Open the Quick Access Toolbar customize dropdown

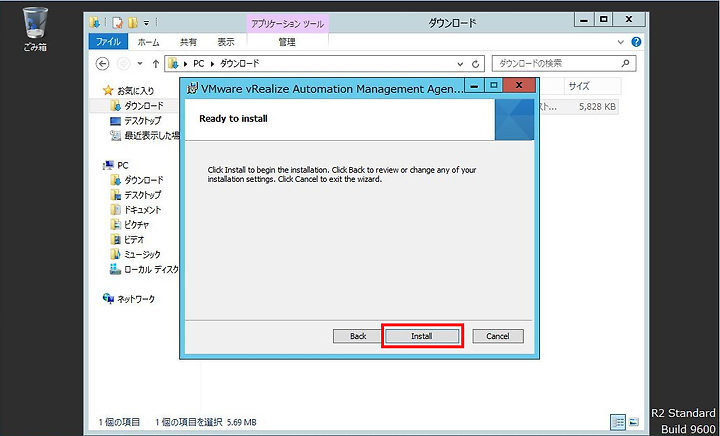pyautogui.click(x=146, y=23)
